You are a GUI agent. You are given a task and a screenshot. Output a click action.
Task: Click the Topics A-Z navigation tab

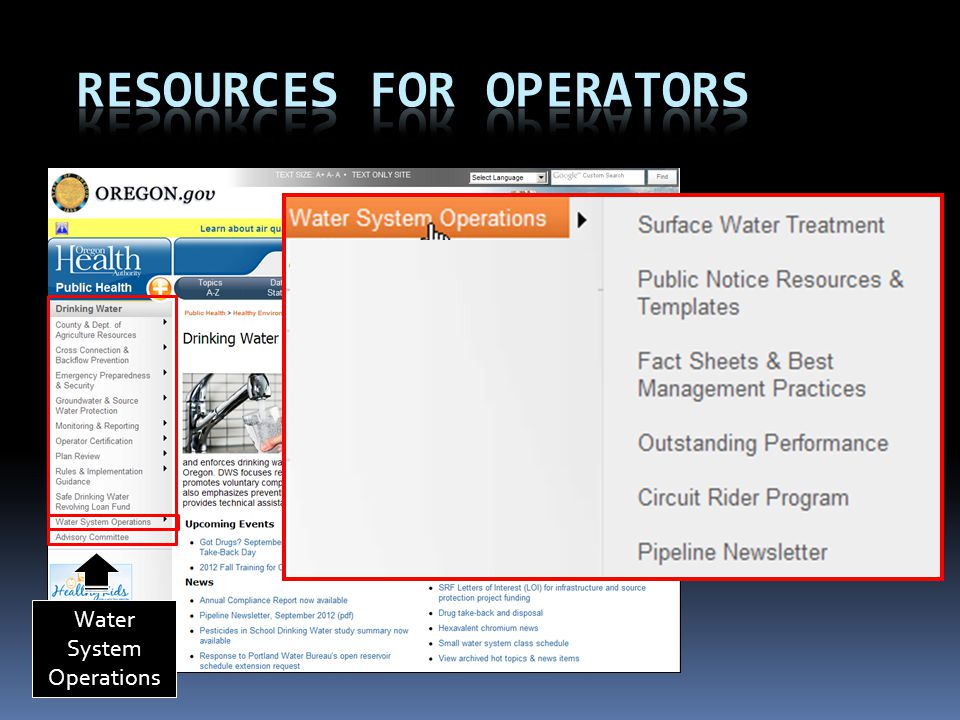click(210, 288)
